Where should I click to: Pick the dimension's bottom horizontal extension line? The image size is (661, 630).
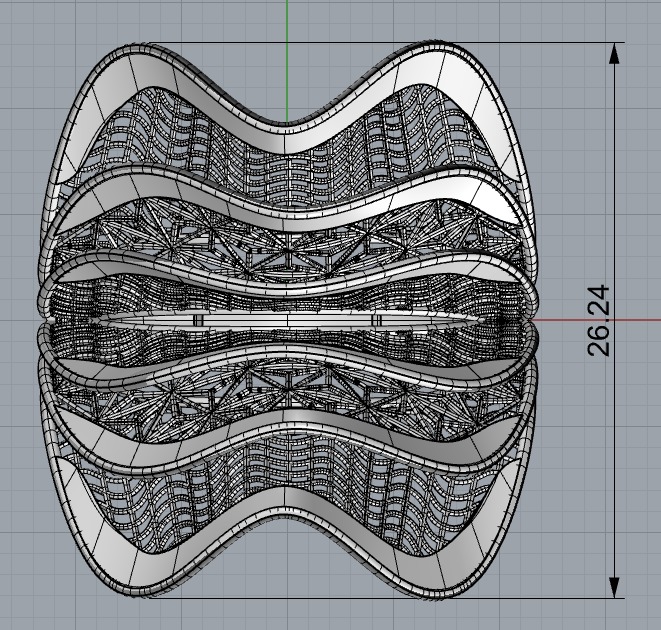388,598
